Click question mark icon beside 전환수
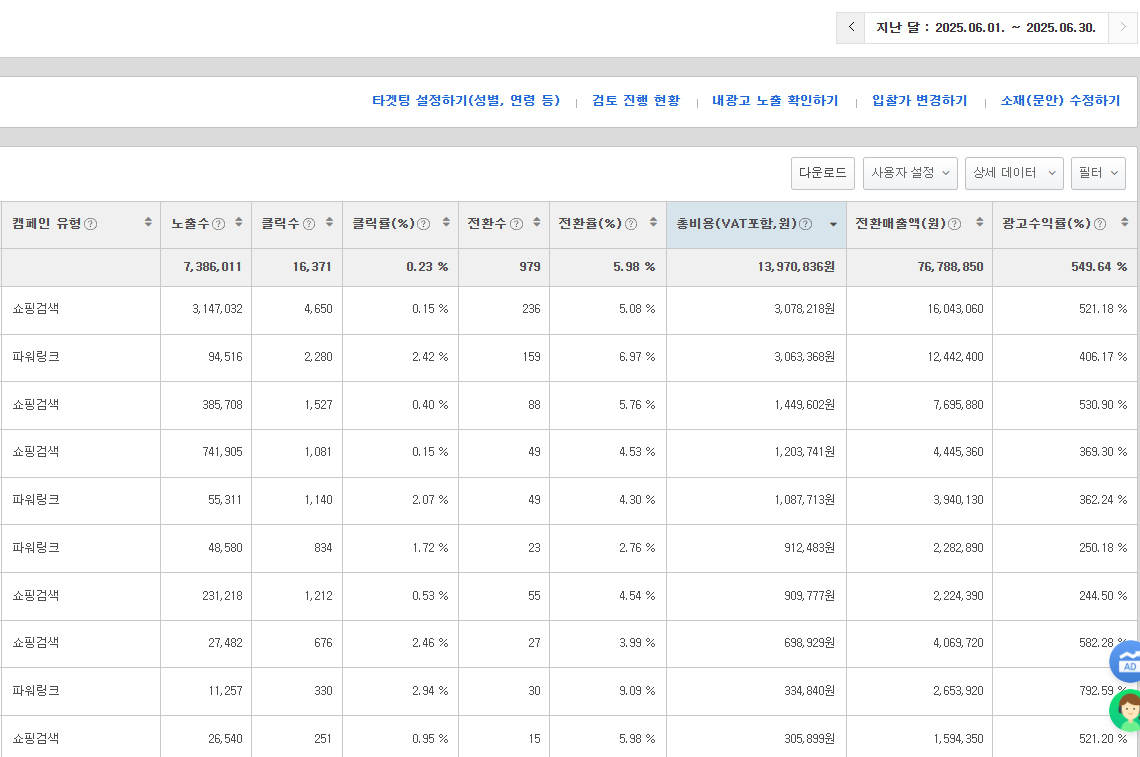The image size is (1140, 757). tap(517, 224)
